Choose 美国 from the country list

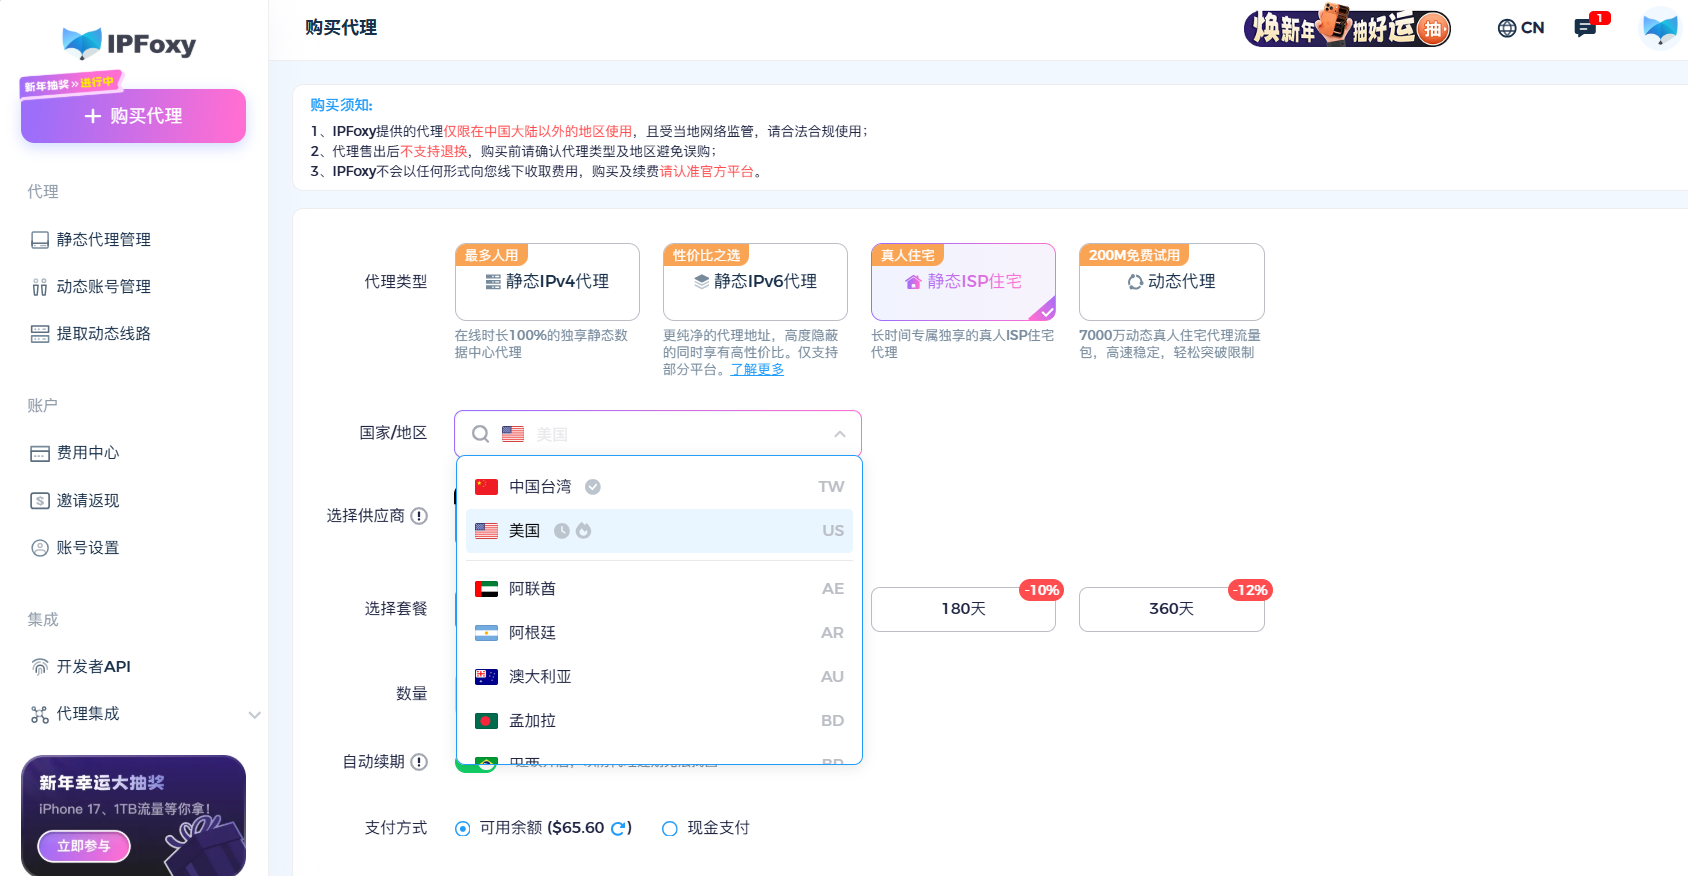[659, 531]
